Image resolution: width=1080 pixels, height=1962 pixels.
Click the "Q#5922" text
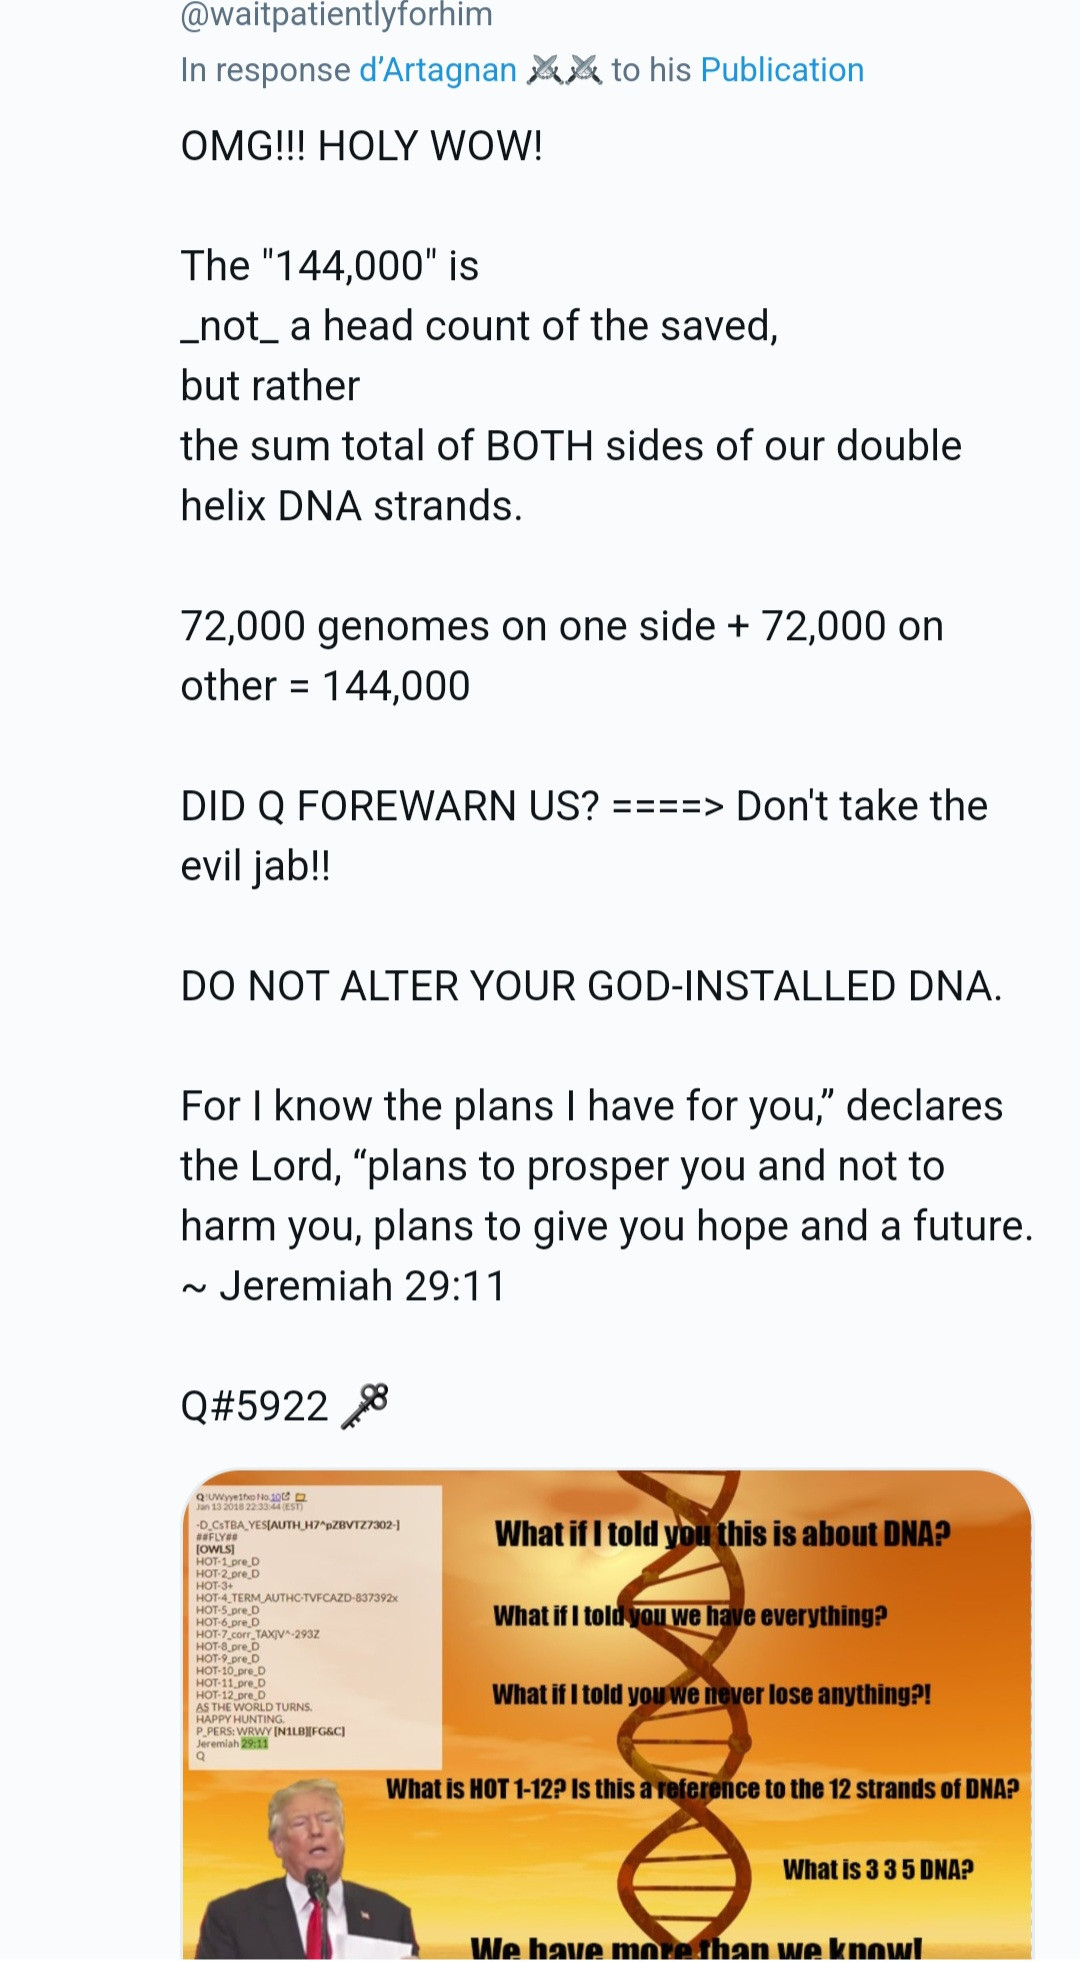pyautogui.click(x=254, y=1406)
